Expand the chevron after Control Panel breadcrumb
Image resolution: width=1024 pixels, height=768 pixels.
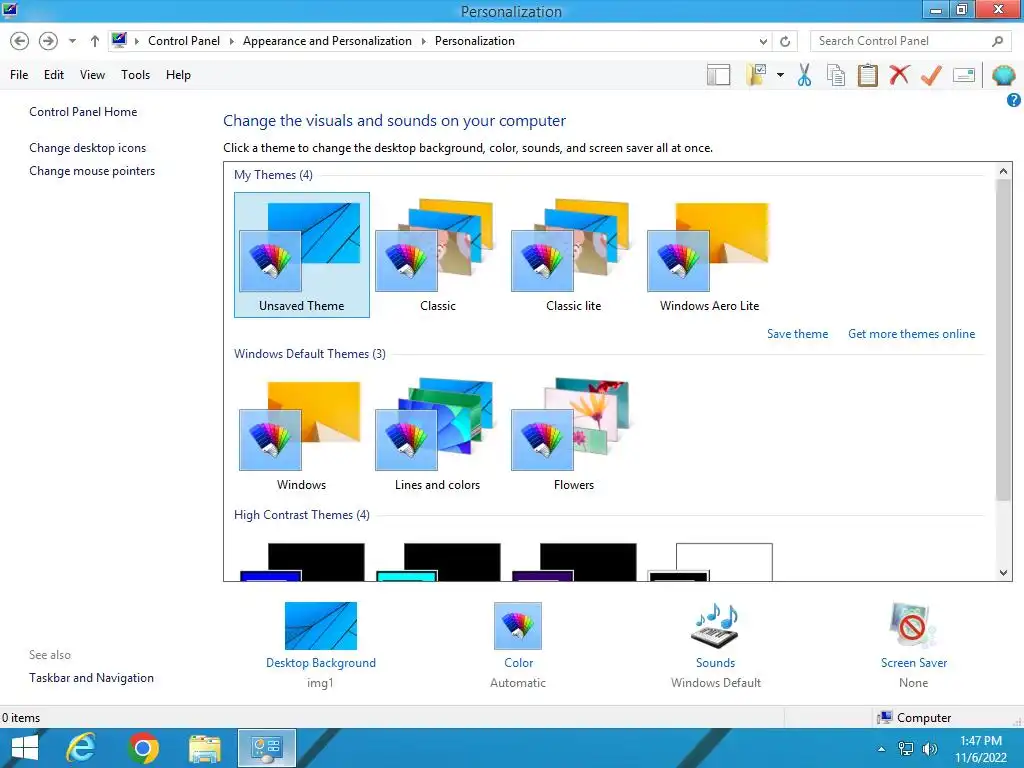point(231,41)
